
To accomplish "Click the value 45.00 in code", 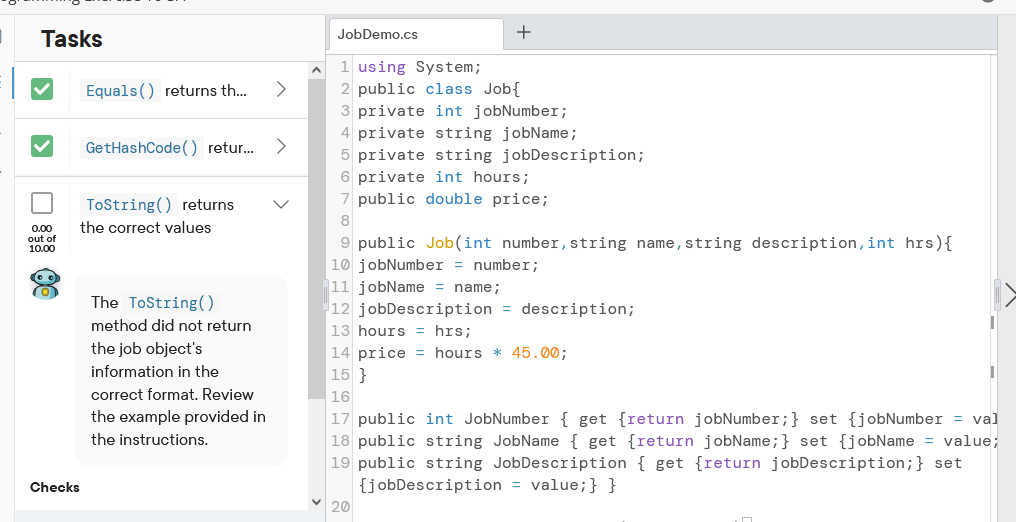I will pyautogui.click(x=535, y=353).
